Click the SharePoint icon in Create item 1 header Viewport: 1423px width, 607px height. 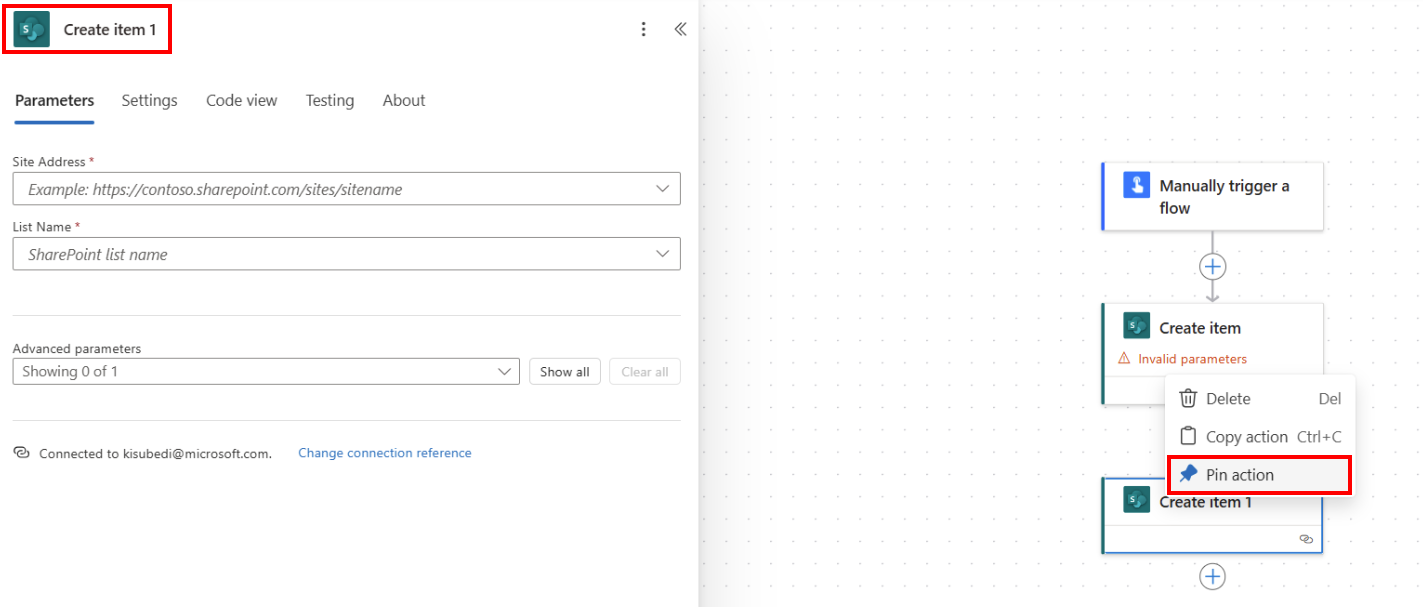[30, 29]
